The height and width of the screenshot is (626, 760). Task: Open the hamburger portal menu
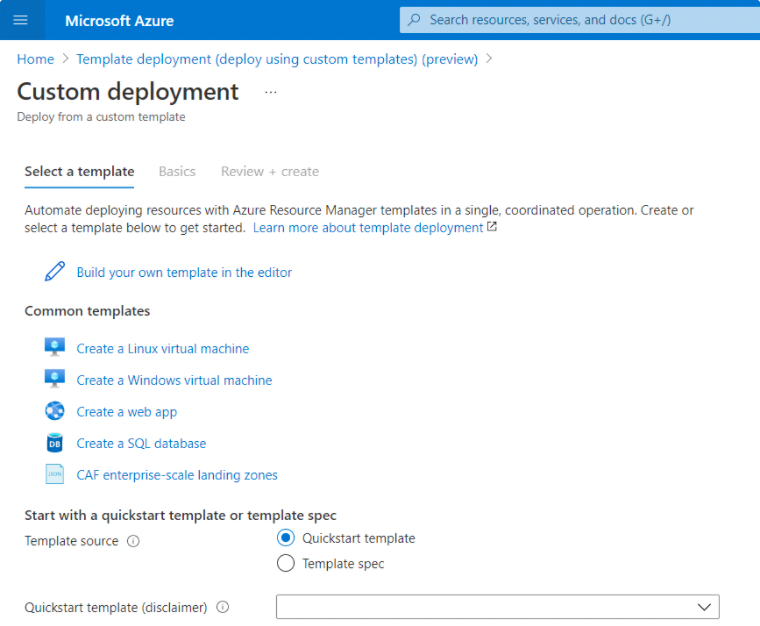[x=20, y=20]
